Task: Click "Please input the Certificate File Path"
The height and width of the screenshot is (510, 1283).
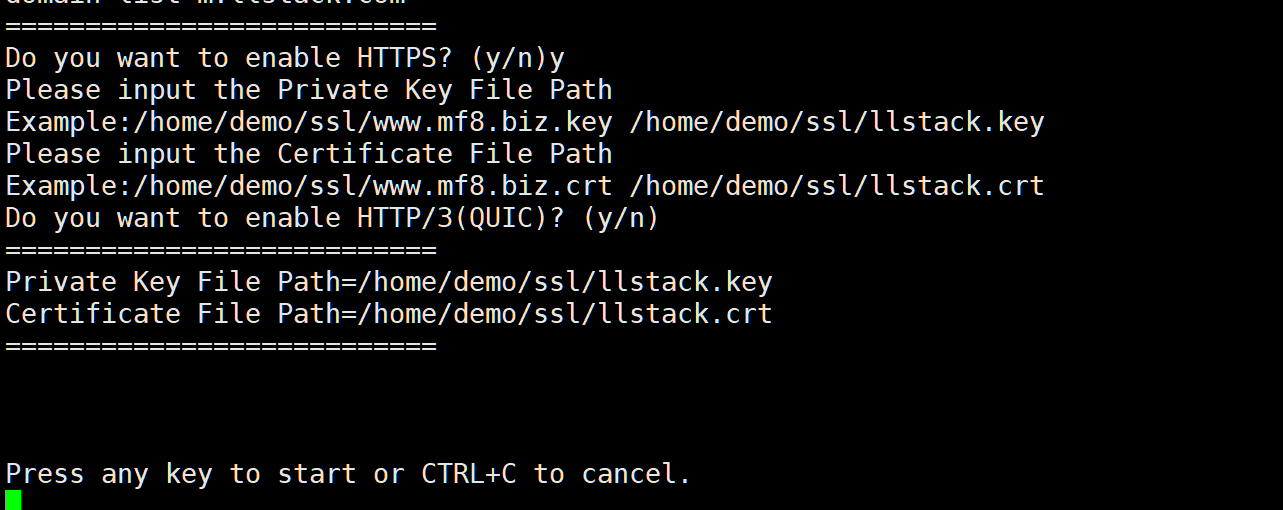Action: point(308,154)
